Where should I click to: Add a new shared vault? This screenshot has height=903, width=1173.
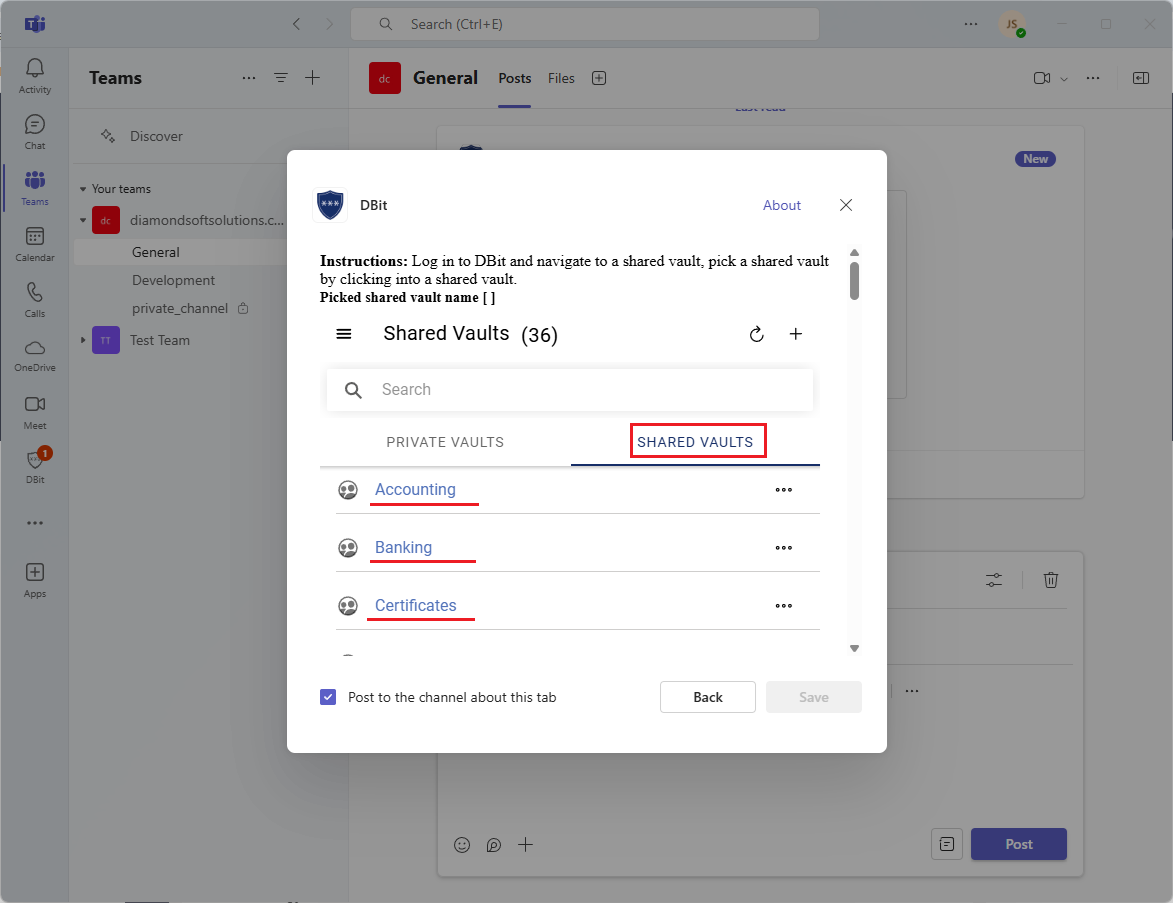point(796,334)
